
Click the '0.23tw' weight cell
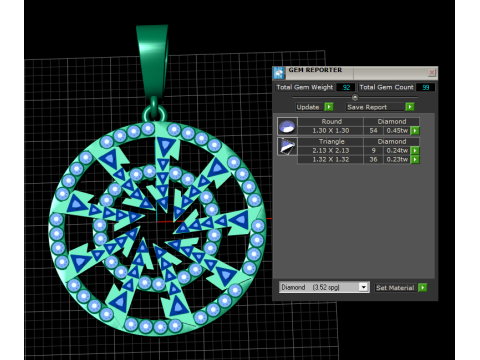(x=397, y=159)
